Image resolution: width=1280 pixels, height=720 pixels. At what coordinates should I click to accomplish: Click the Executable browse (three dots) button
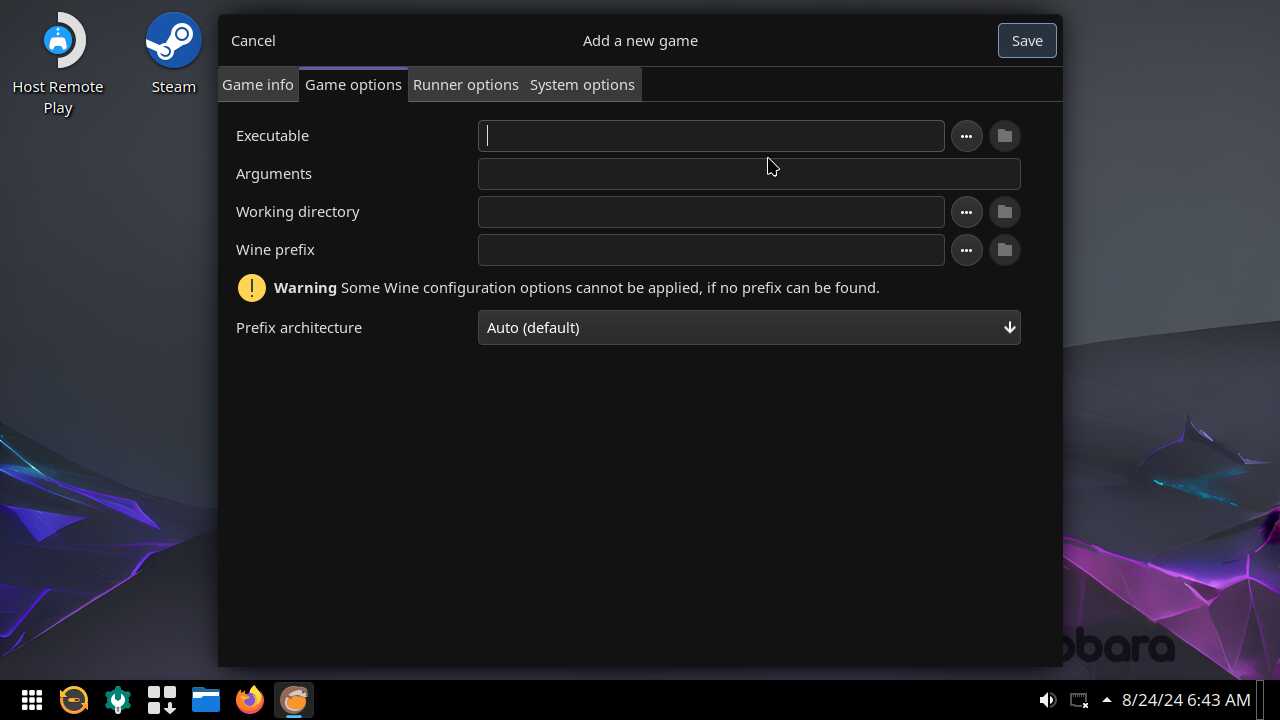coord(966,136)
